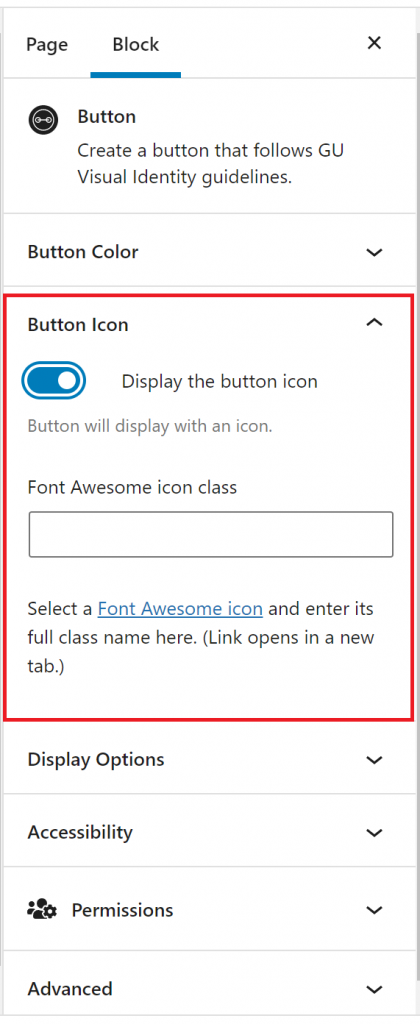Expand the Display Options chevron
The width and height of the screenshot is (420, 1024).
pos(374,760)
